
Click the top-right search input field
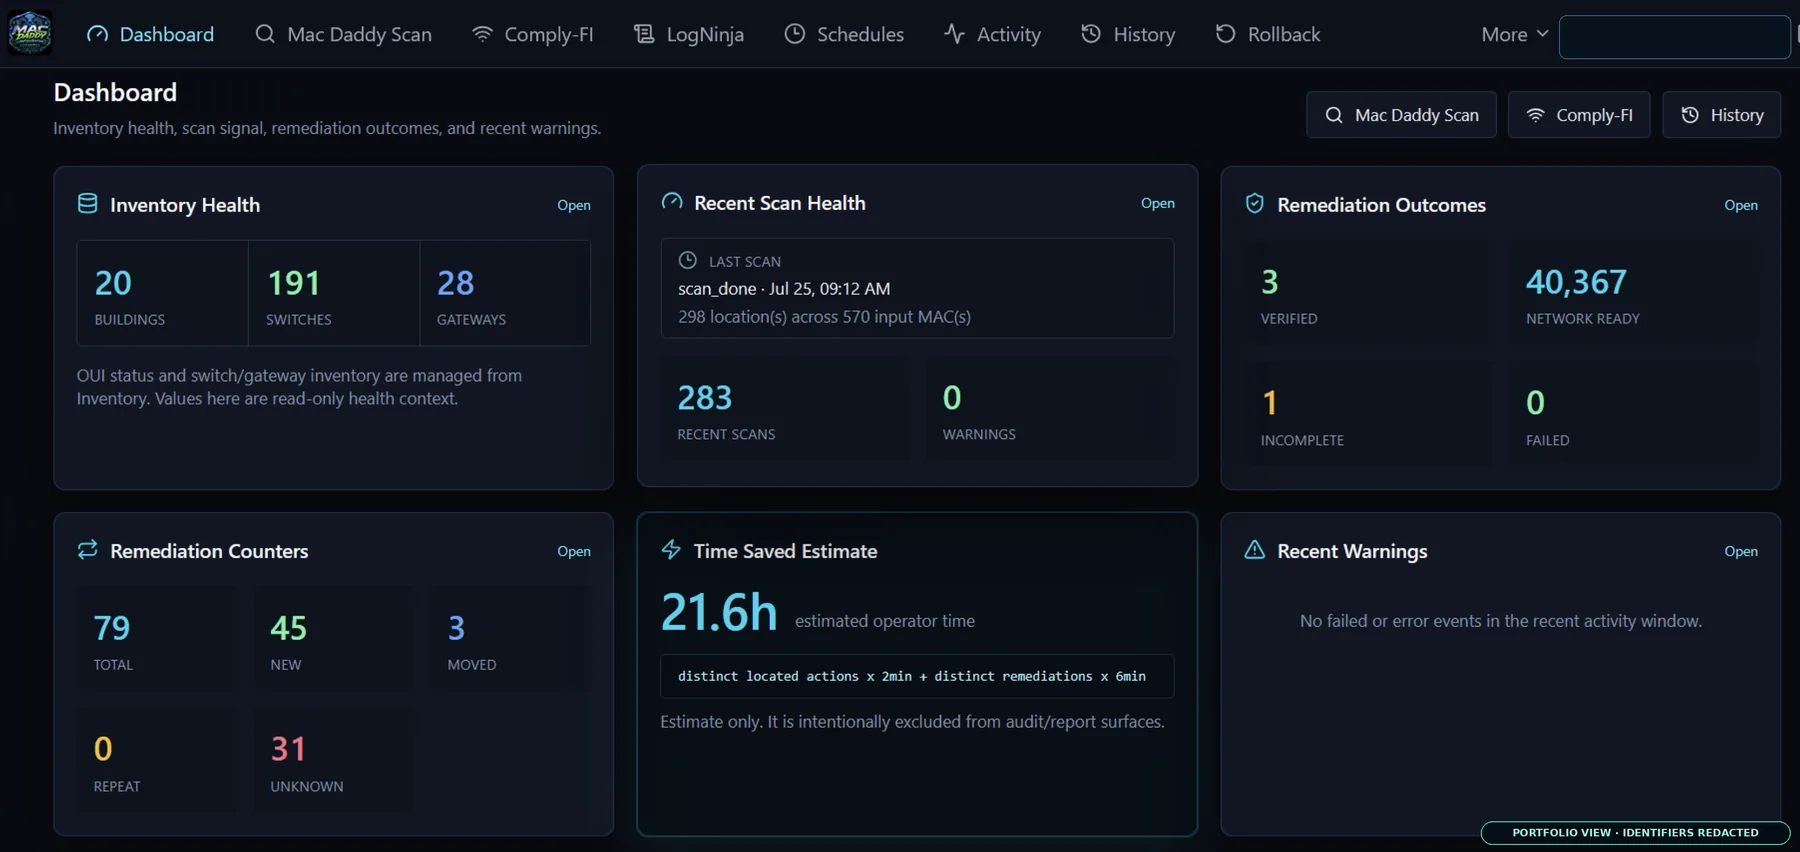tap(1675, 37)
